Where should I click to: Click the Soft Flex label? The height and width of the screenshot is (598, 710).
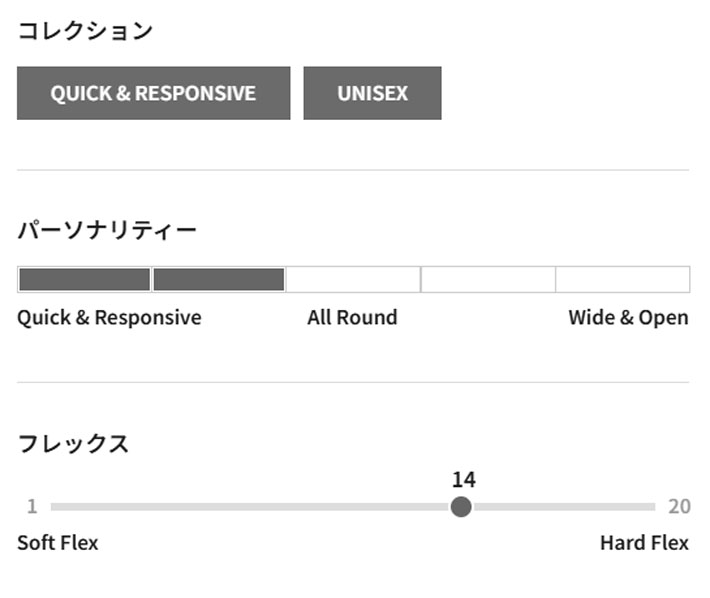58,543
